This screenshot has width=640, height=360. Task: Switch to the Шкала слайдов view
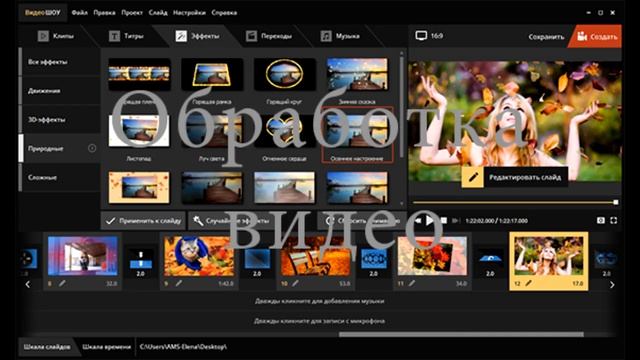tap(47, 347)
